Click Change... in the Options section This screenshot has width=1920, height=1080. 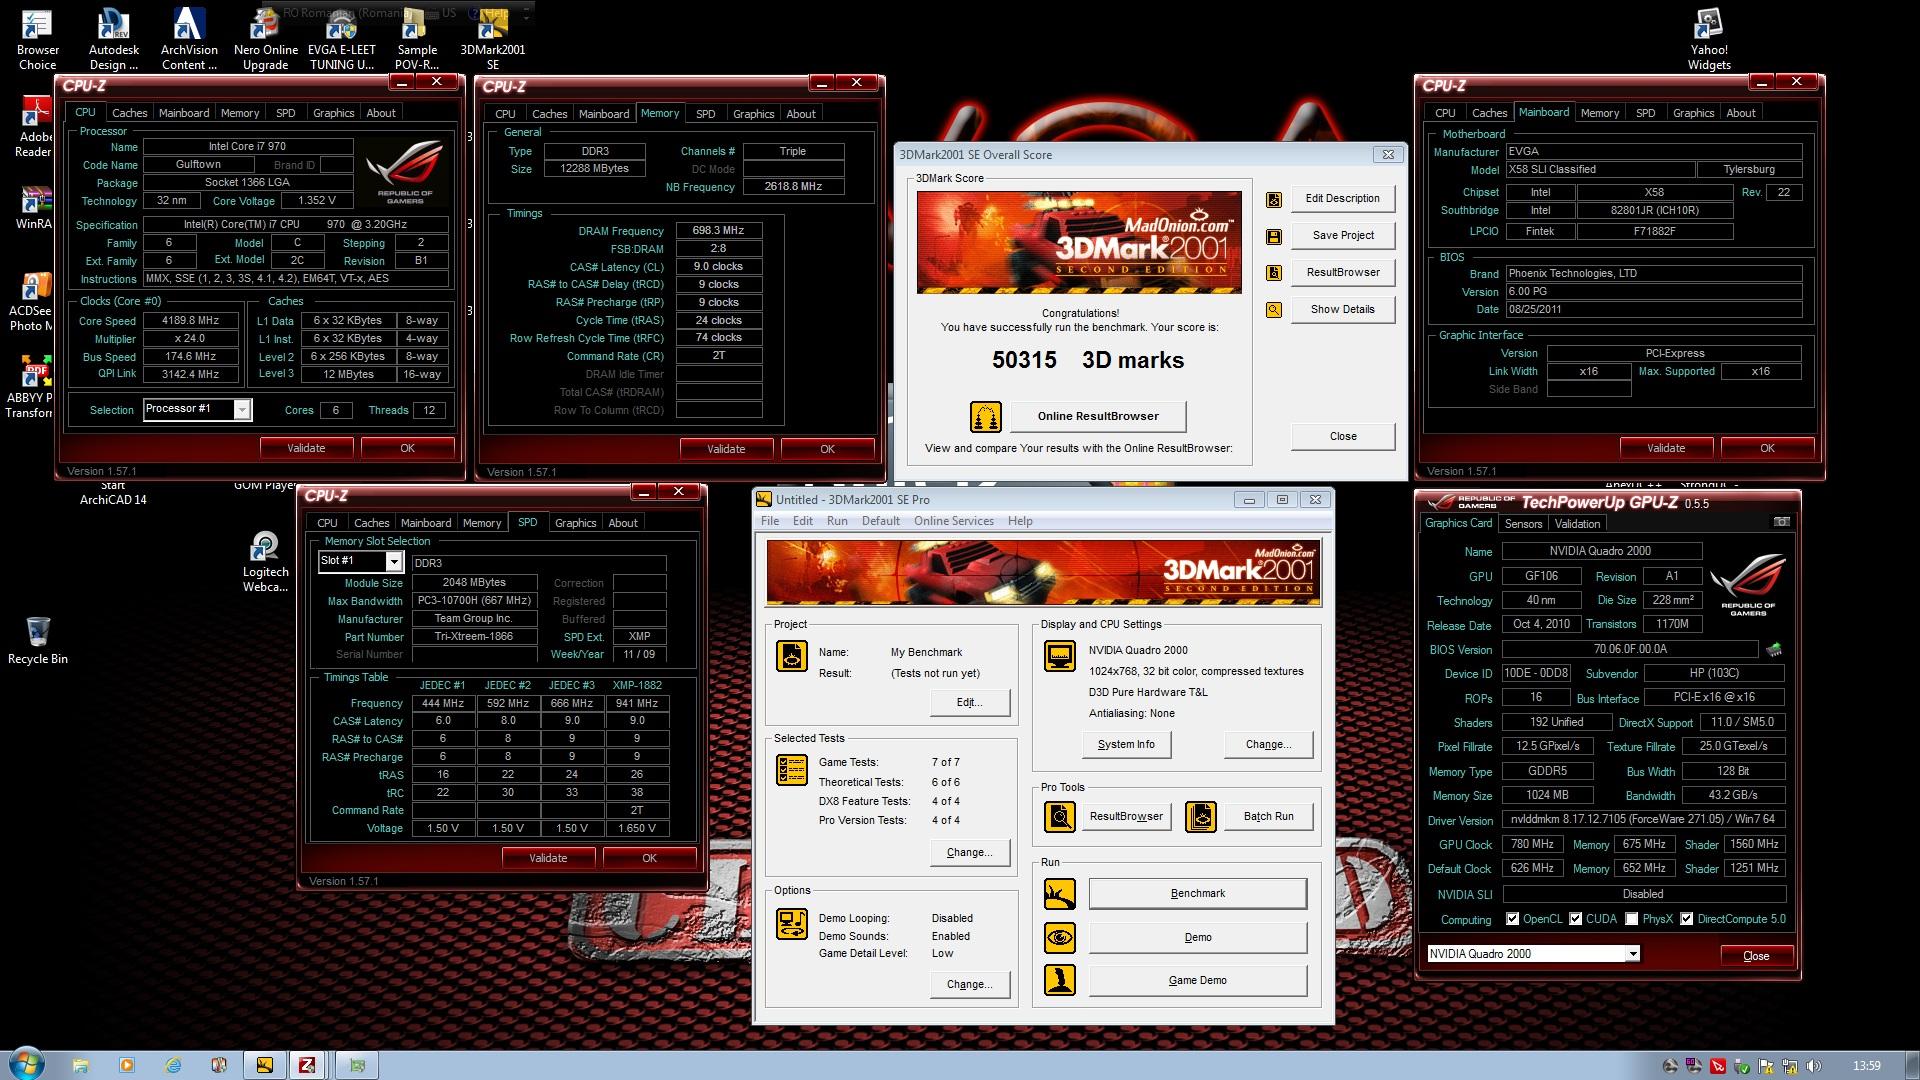(969, 985)
